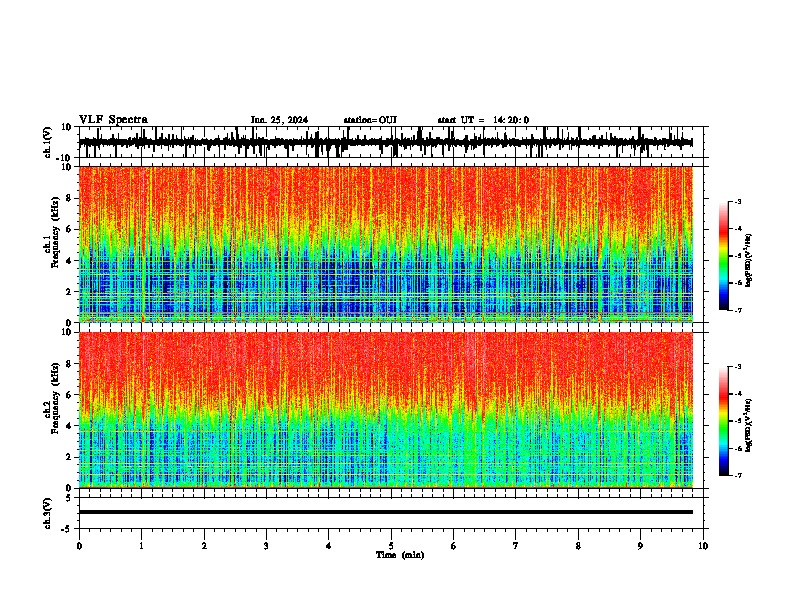Click the "VLF Spectra" title text

click(x=113, y=120)
